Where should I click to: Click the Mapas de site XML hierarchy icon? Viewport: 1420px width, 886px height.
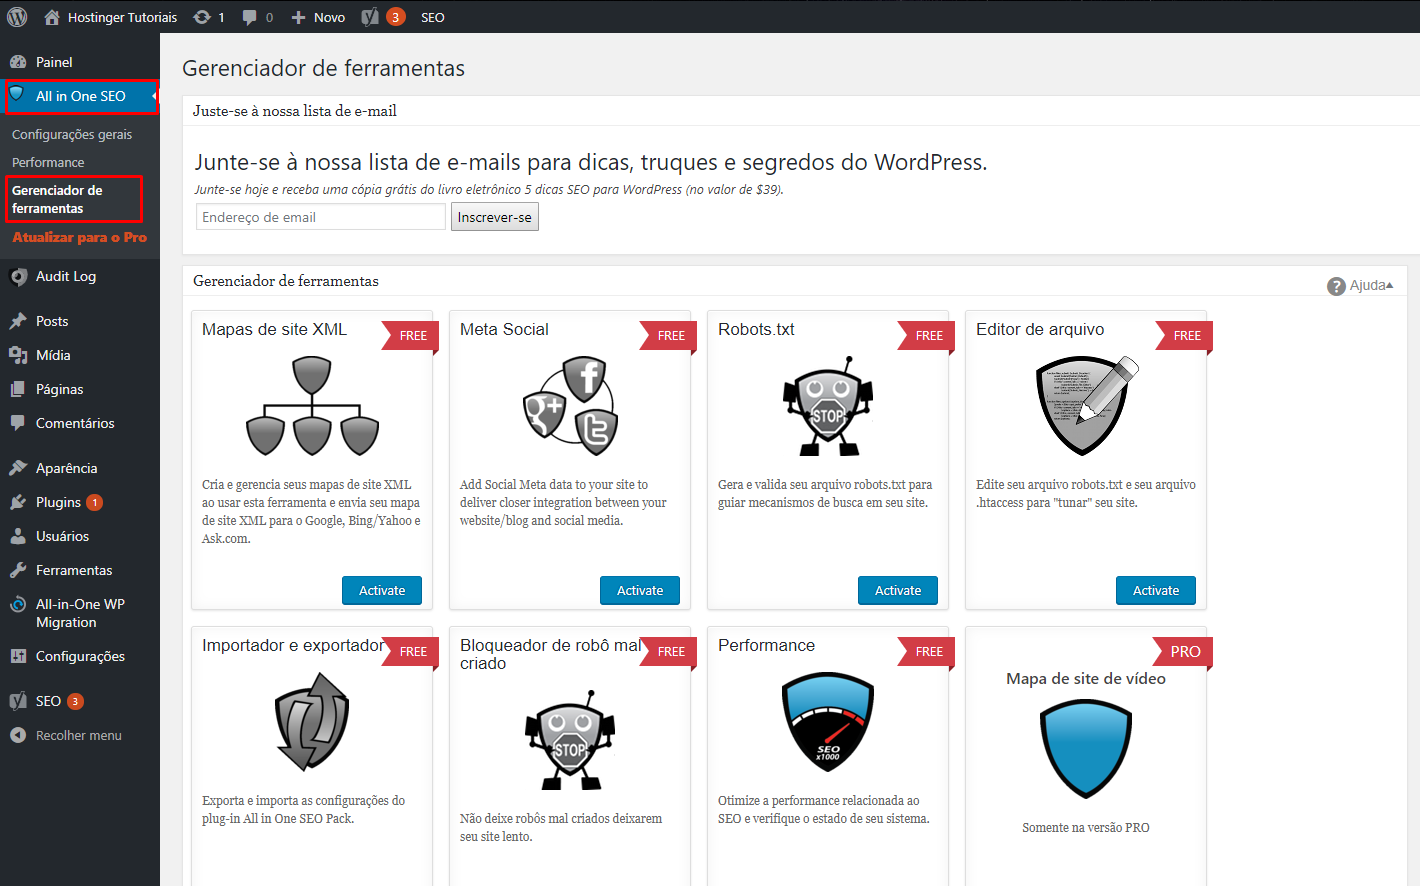click(312, 407)
